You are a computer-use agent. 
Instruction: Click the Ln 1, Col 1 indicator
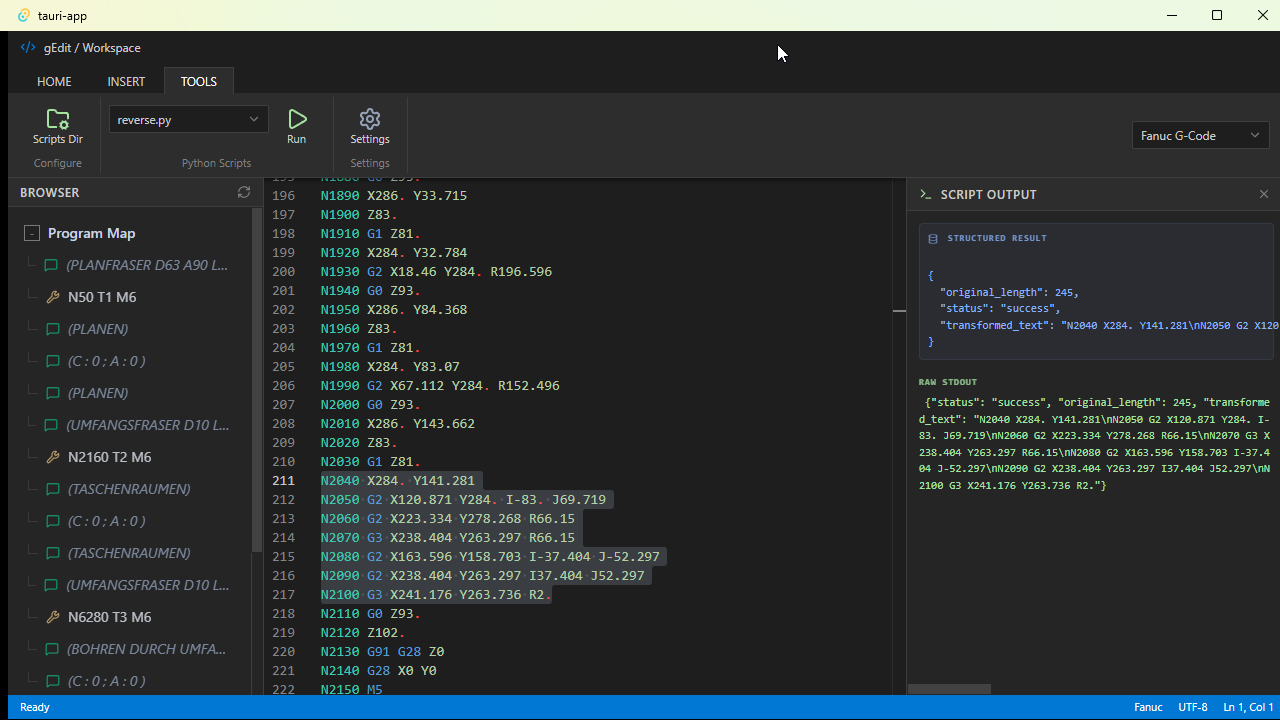click(x=1248, y=707)
